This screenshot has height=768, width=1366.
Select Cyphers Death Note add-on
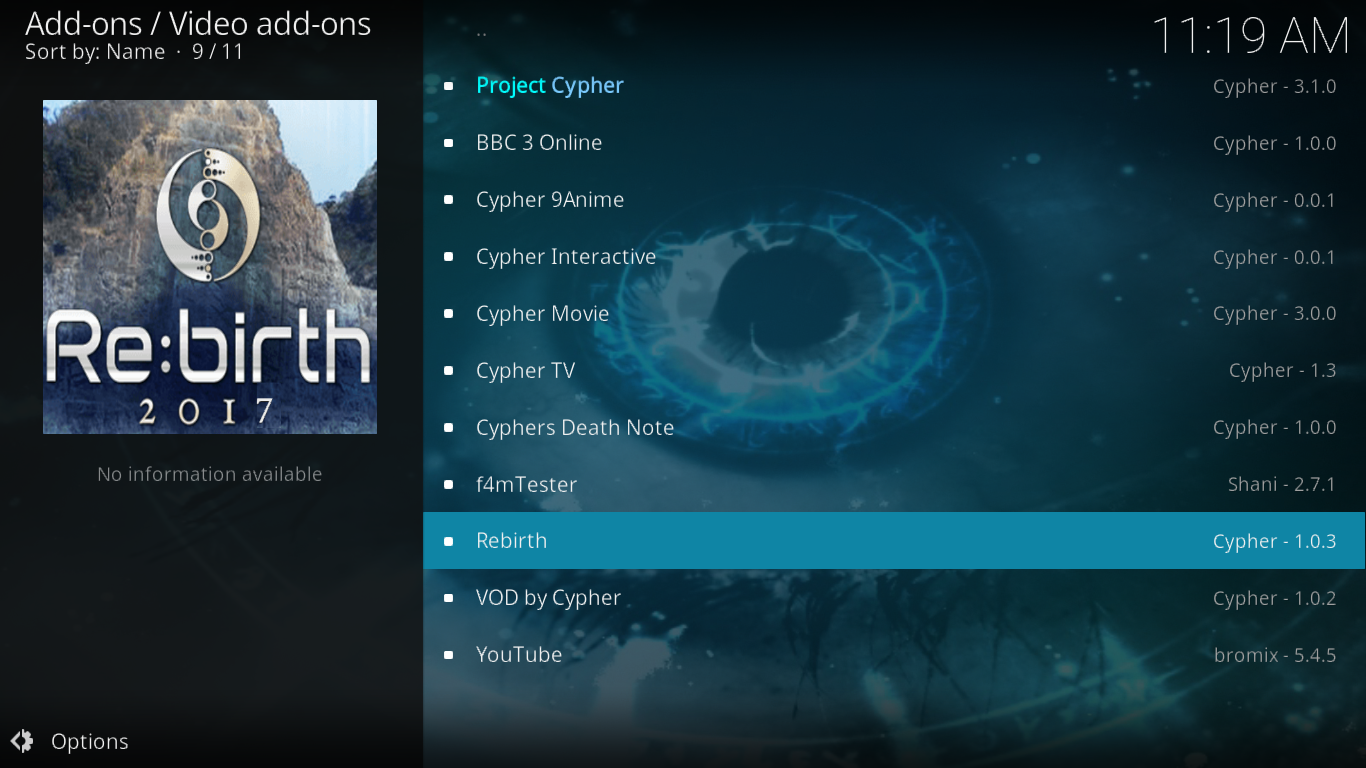coord(894,428)
